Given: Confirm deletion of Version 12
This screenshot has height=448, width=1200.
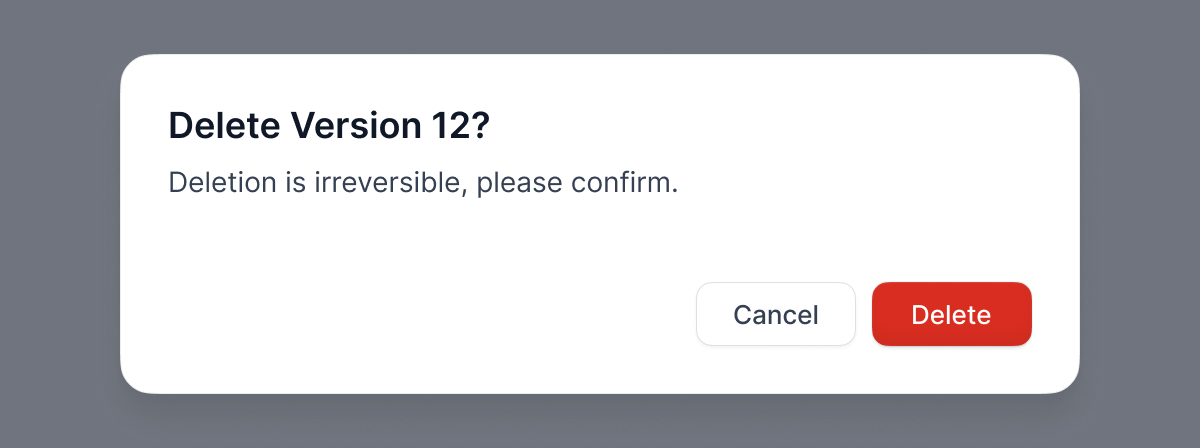Looking at the screenshot, I should pyautogui.click(x=951, y=315).
